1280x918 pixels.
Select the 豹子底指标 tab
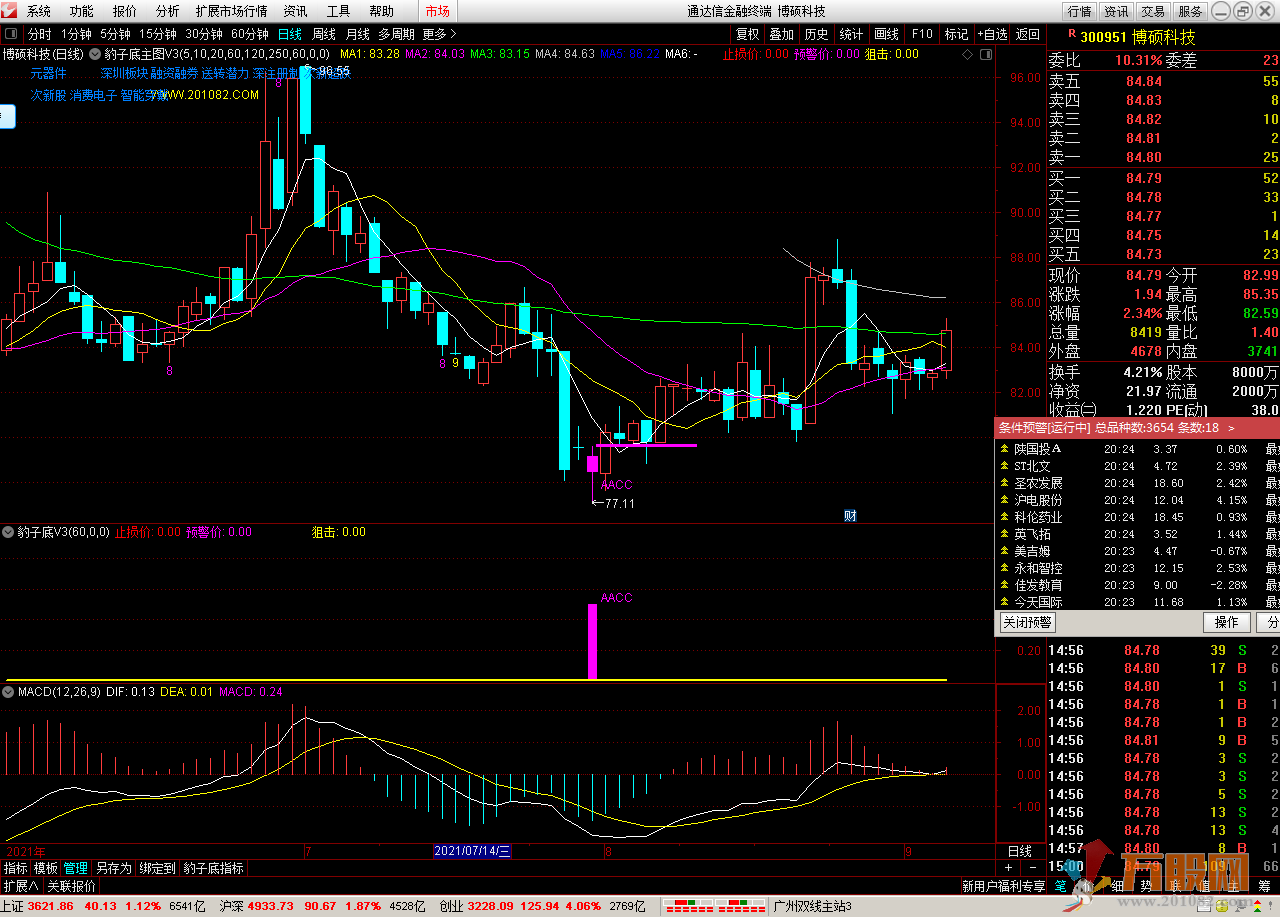213,868
